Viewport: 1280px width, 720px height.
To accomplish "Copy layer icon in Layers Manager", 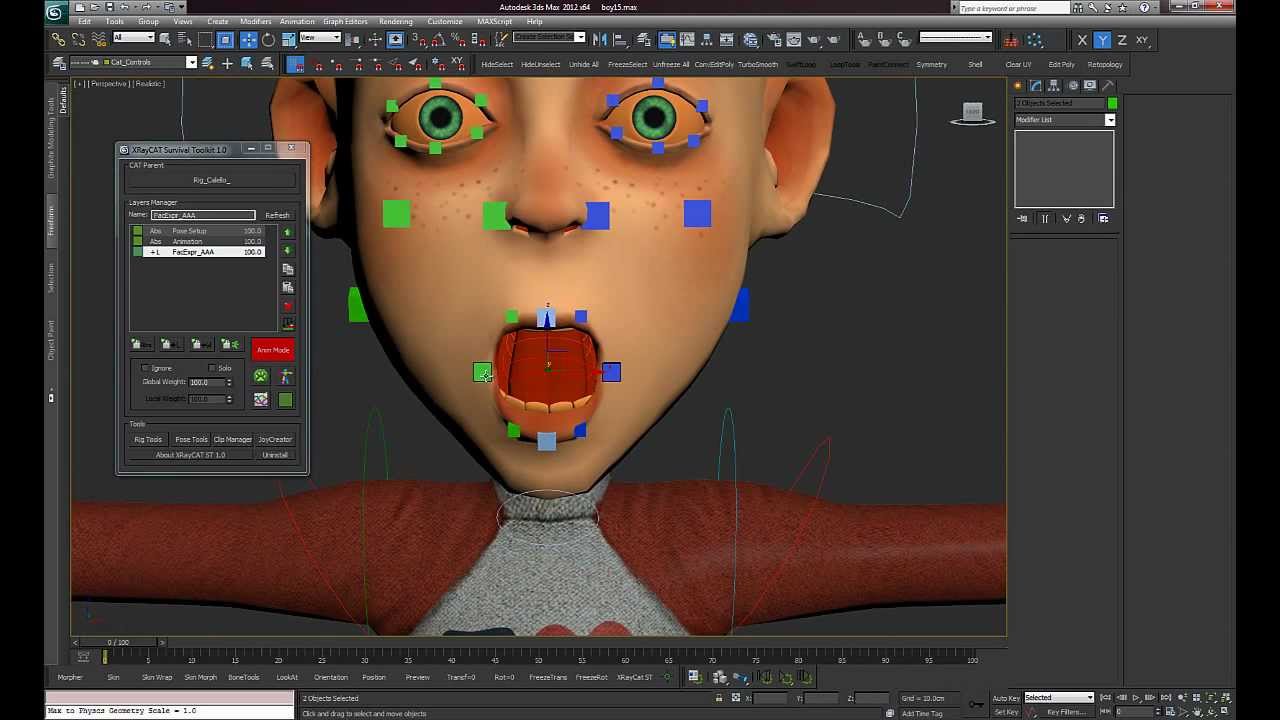I will coord(288,269).
